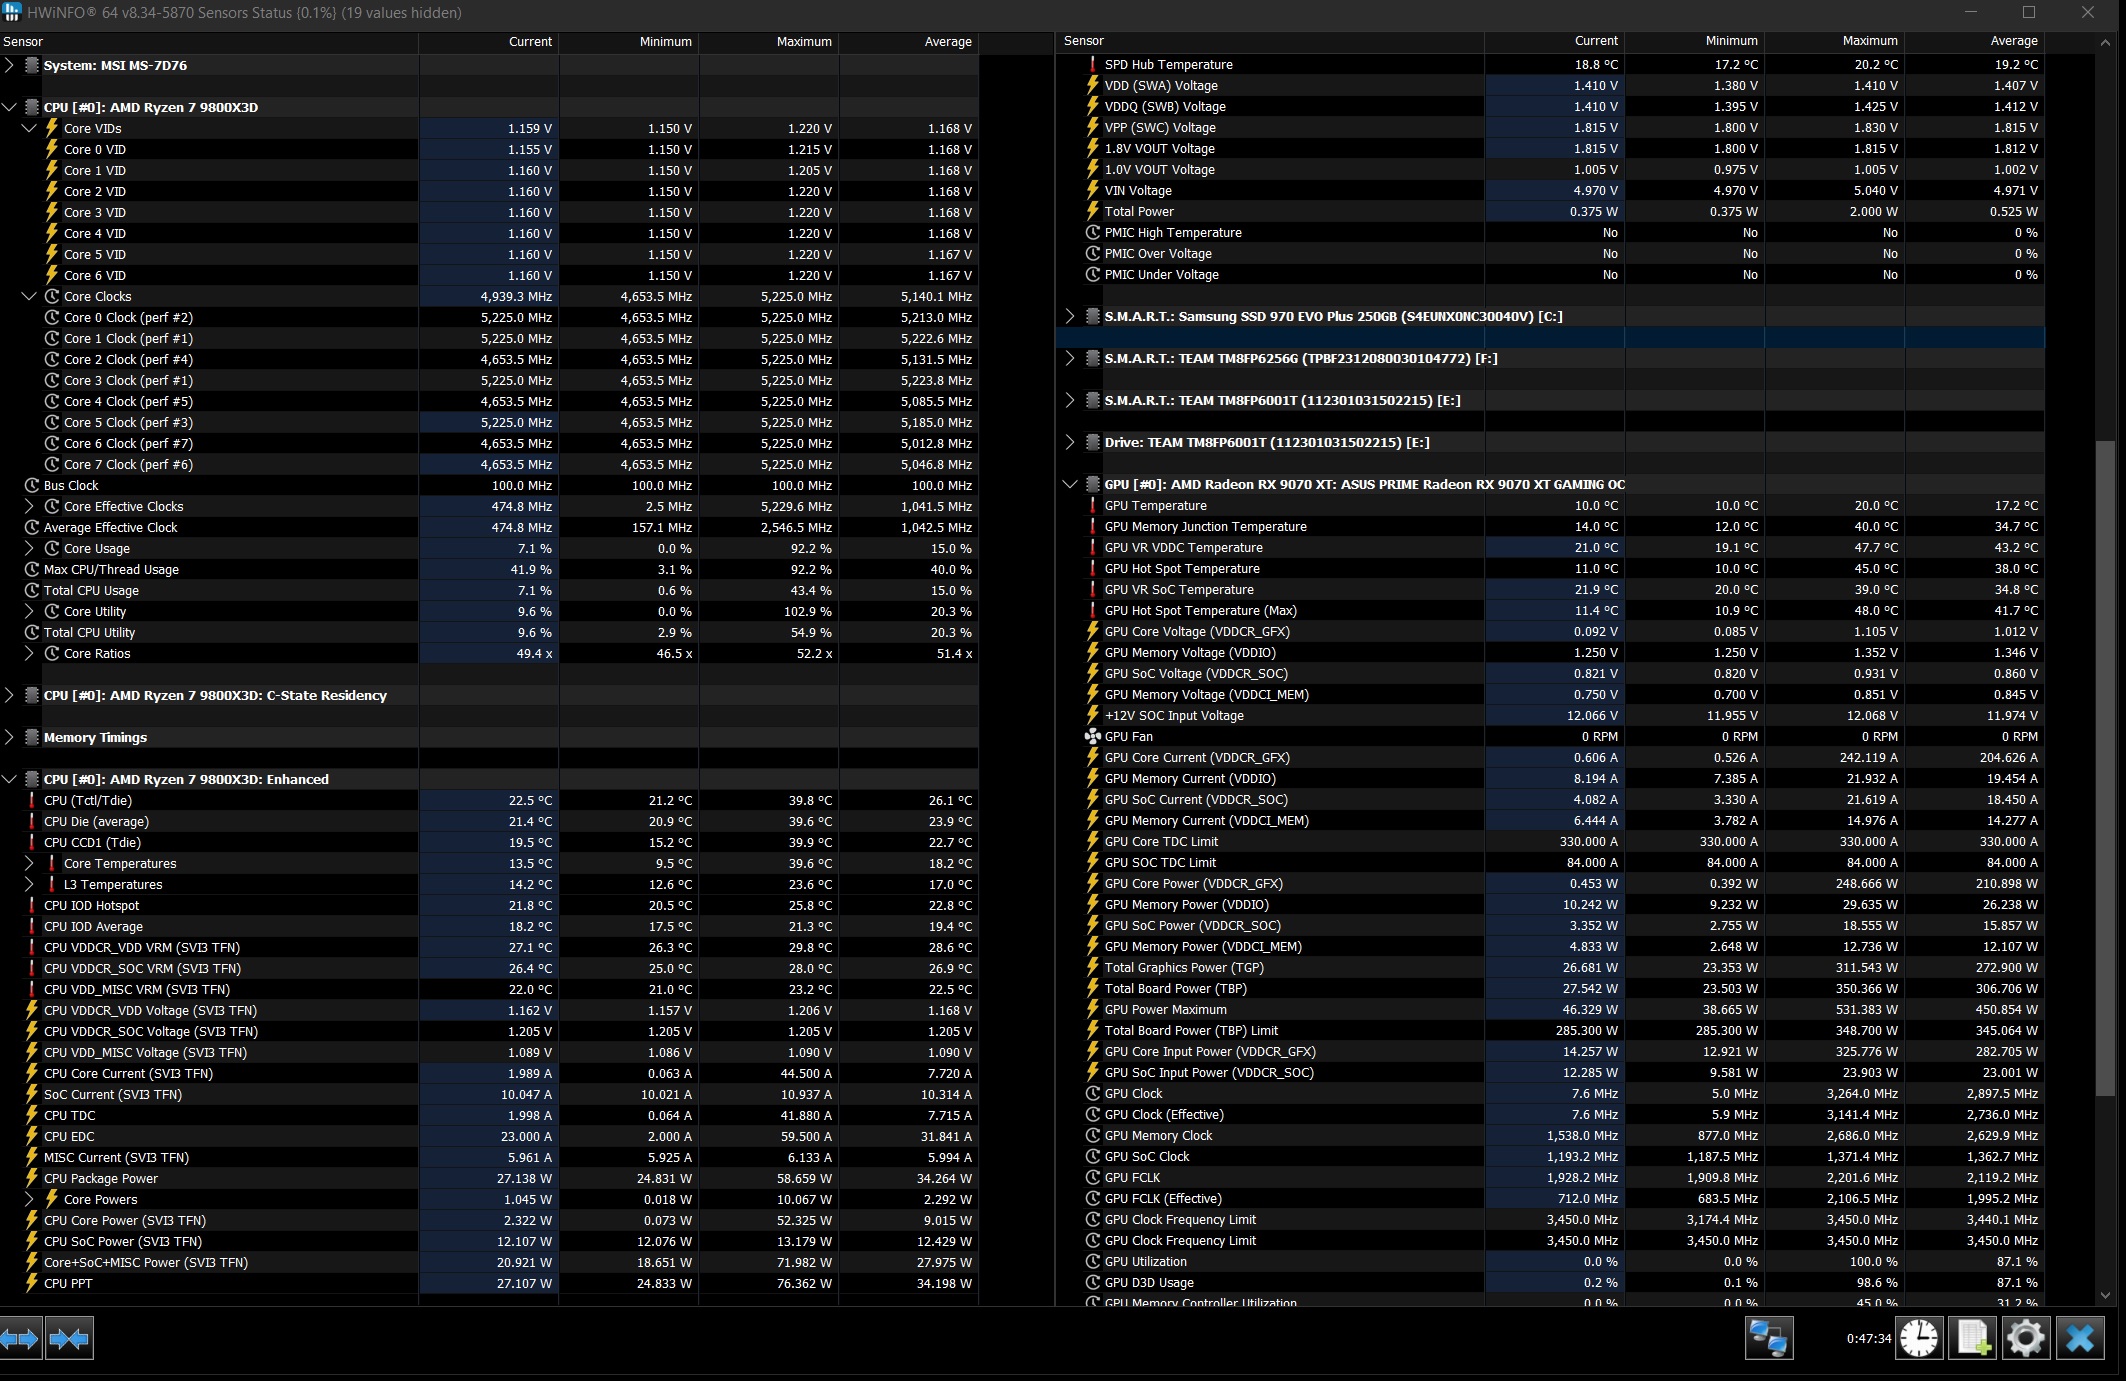Expand Samsung SSD 970 EVO Plus S.M.A.R.T. group
The height and width of the screenshot is (1393, 2126).
1069,317
